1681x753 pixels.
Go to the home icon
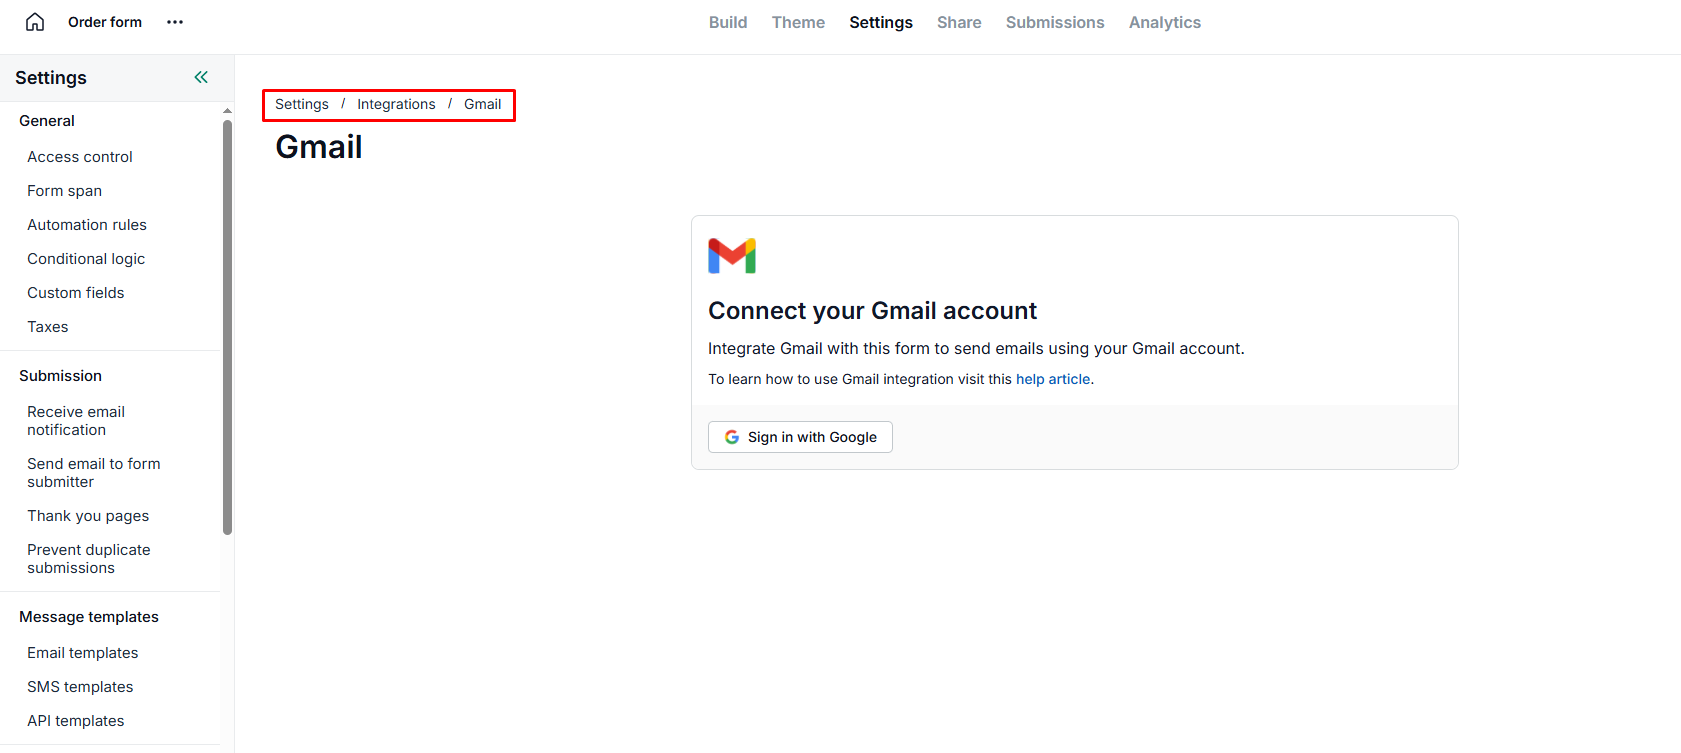[x=35, y=22]
